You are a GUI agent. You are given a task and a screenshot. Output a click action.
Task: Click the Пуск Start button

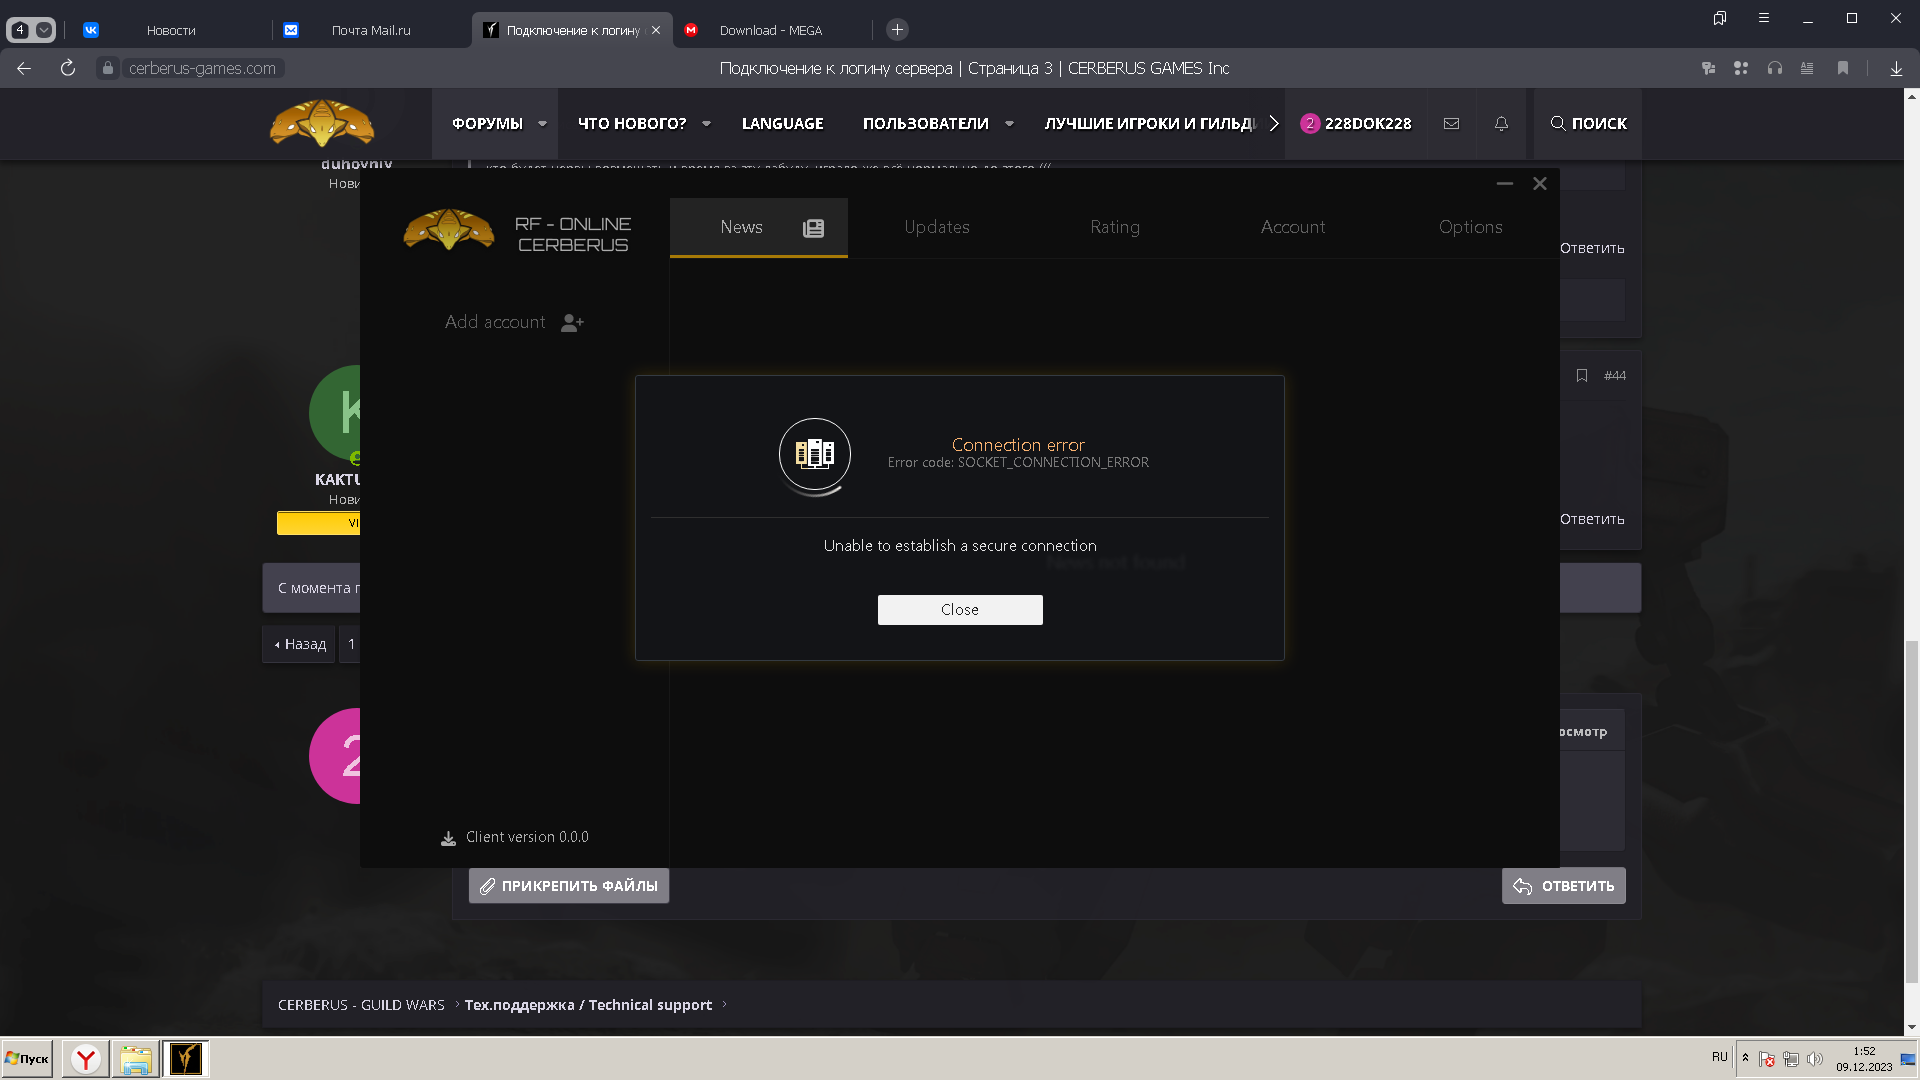click(27, 1059)
